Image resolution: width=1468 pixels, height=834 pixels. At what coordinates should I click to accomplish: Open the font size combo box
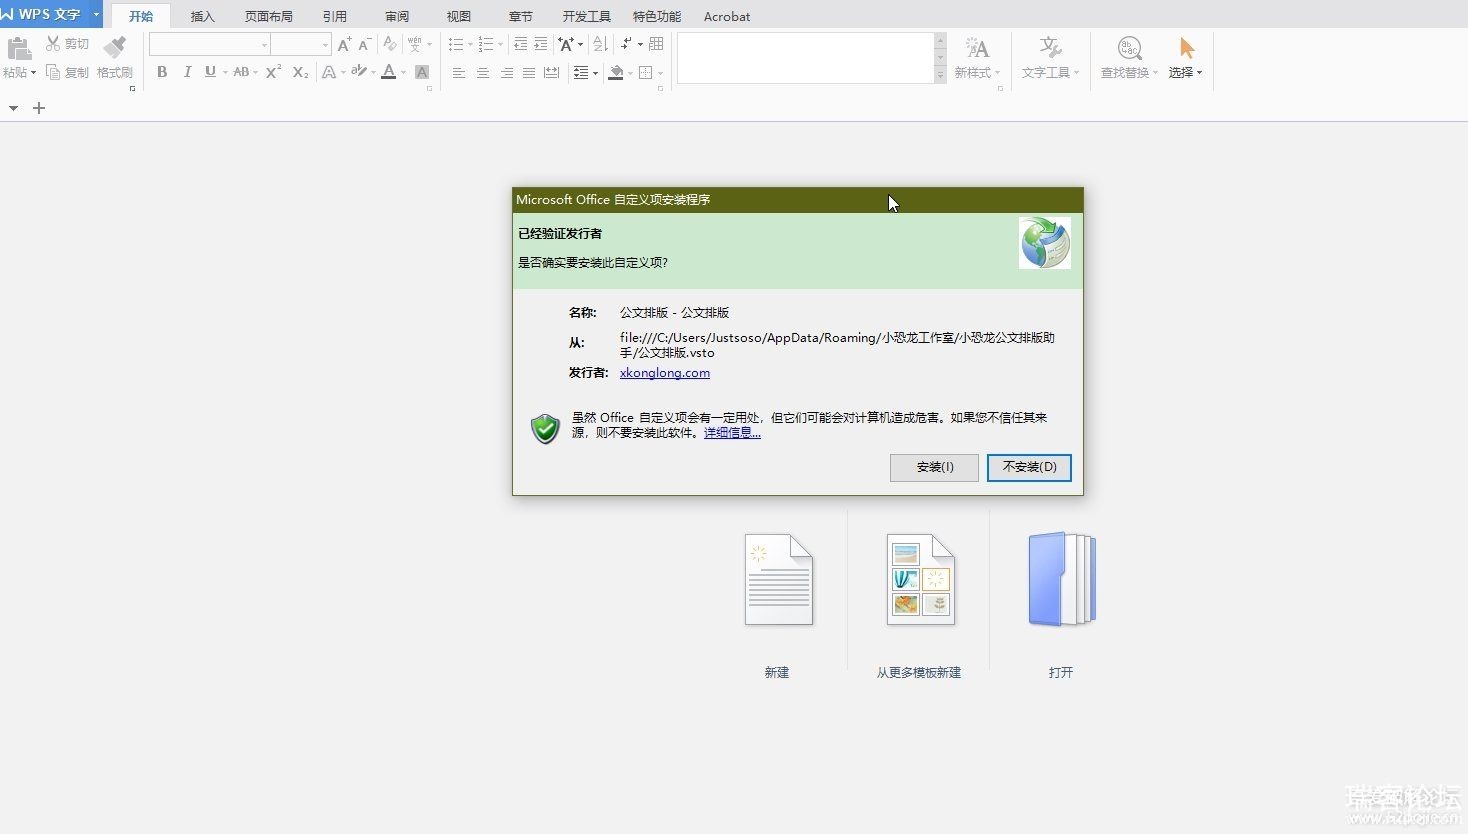[x=301, y=44]
